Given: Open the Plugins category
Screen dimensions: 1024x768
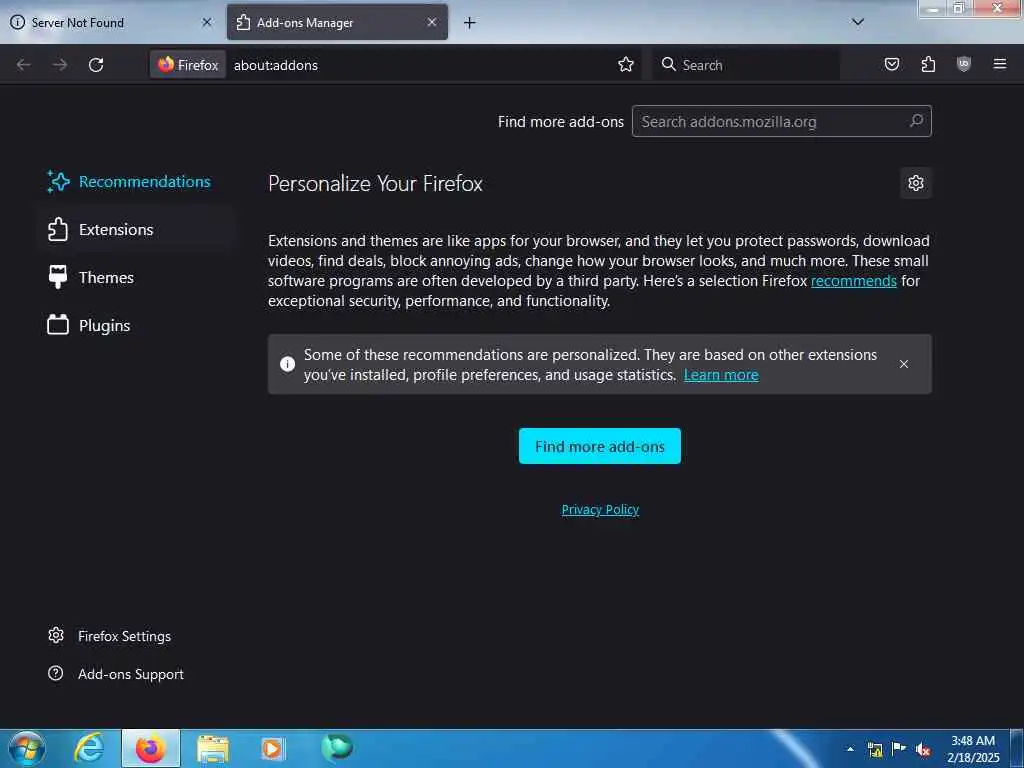Looking at the screenshot, I should [x=135, y=325].
